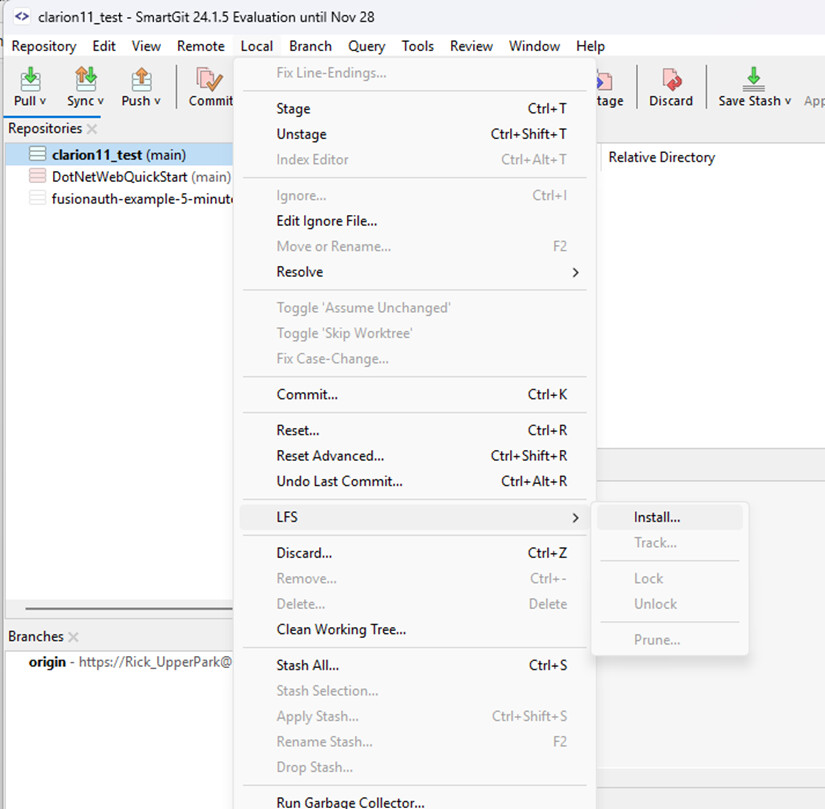Screen dimensions: 825x809
Task: Click the Save Stash toolbar icon
Action: (753, 79)
